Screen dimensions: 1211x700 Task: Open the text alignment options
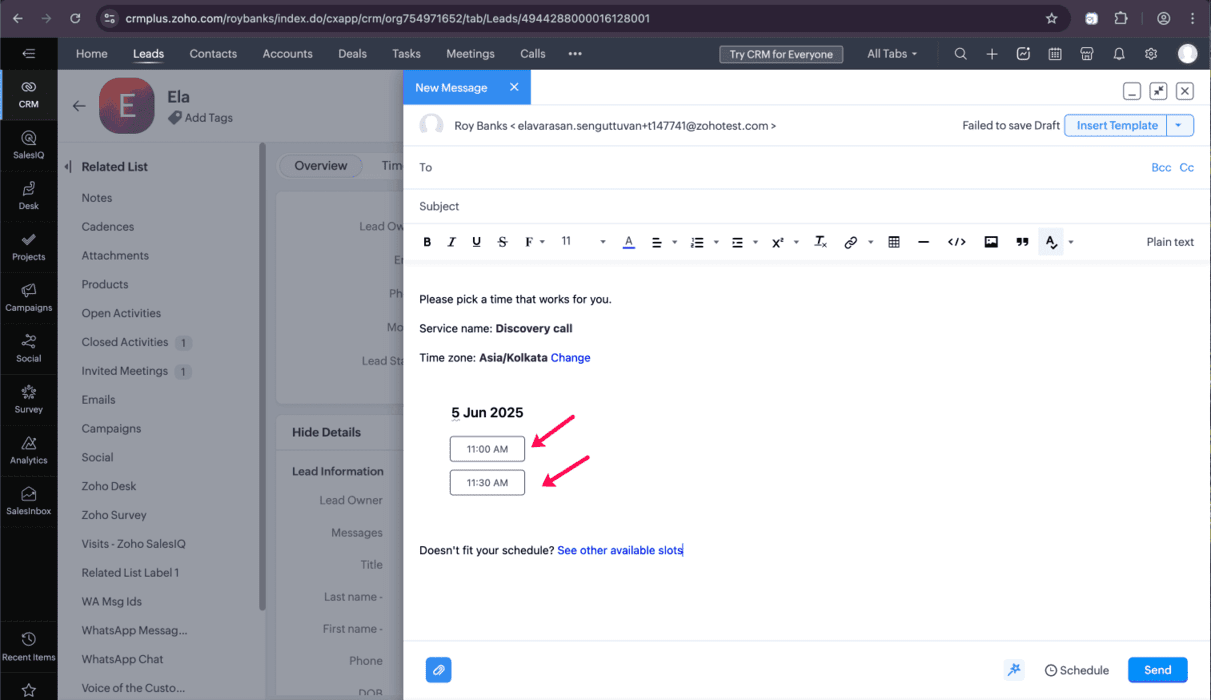click(x=663, y=242)
